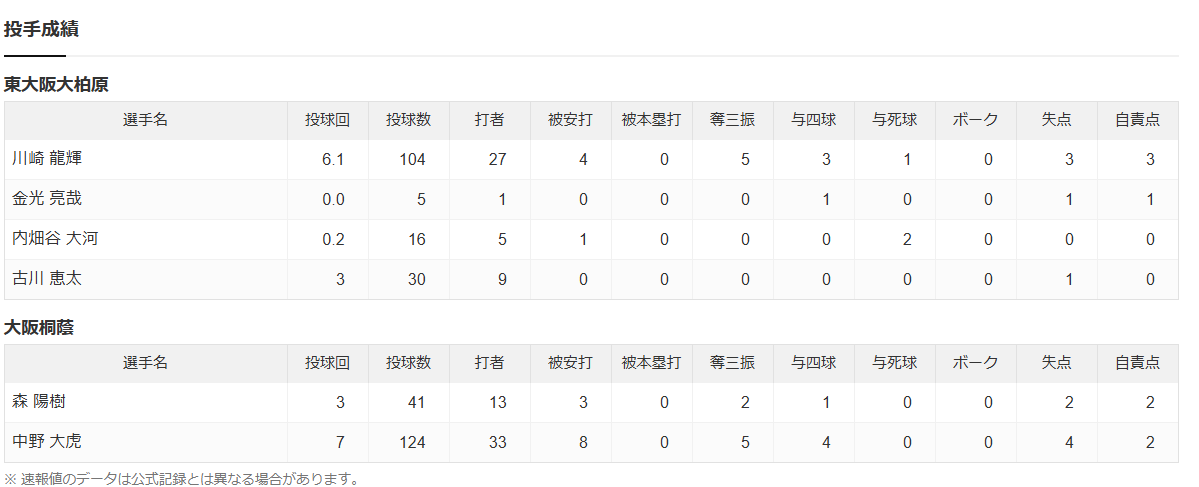Click 選手名 header in 東大阪大柏原 table

pos(145,120)
